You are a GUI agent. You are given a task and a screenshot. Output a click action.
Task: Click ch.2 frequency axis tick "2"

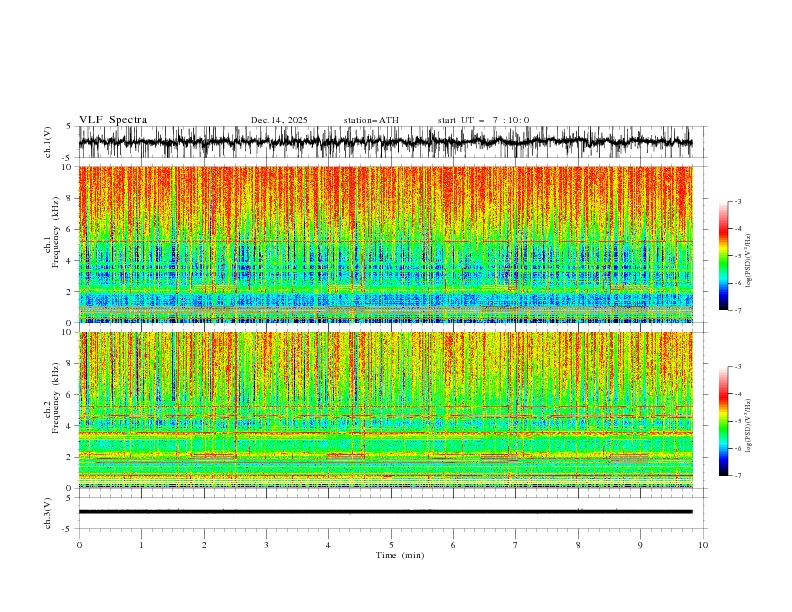(70, 457)
